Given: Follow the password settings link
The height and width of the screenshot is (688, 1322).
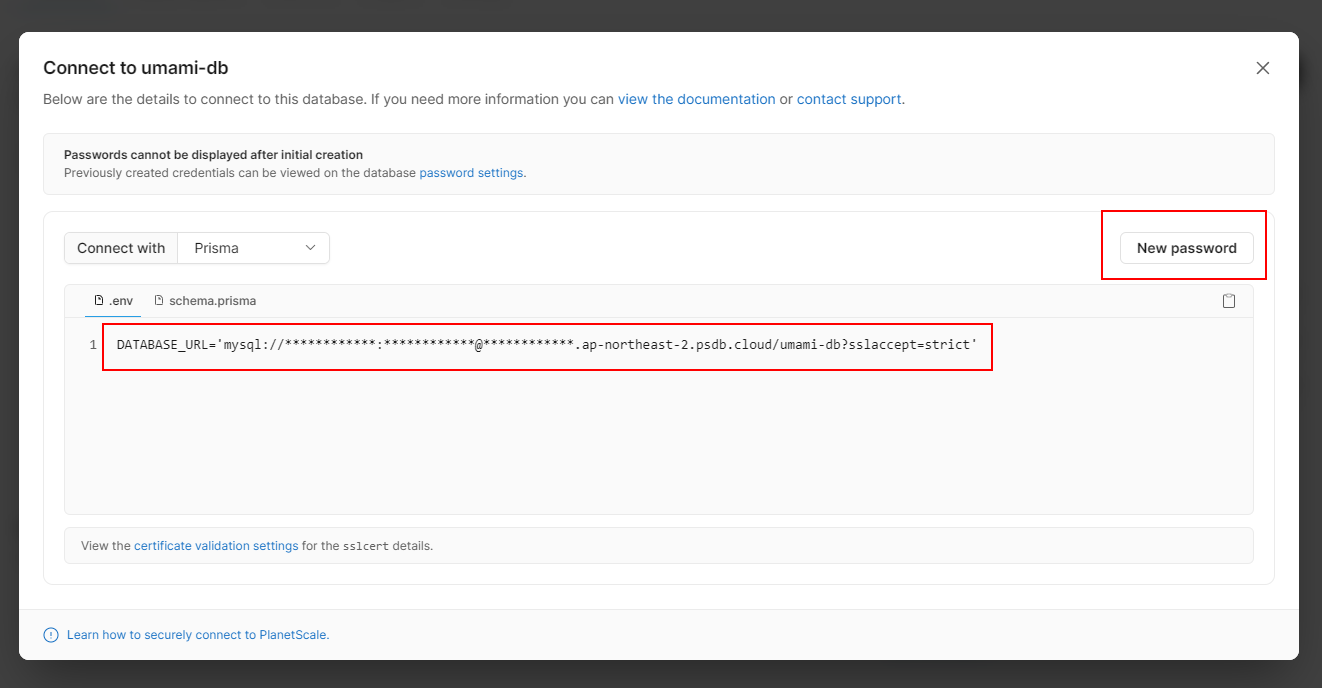Looking at the screenshot, I should click(x=471, y=172).
